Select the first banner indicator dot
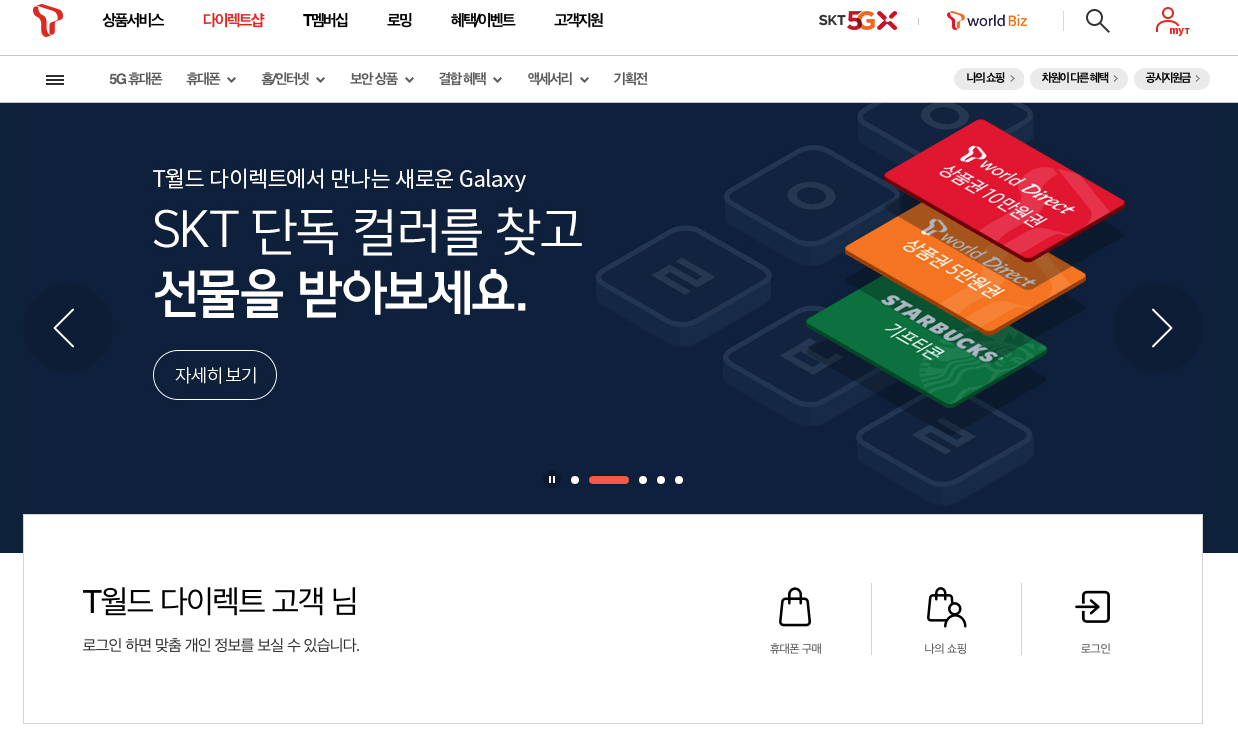 (x=575, y=480)
